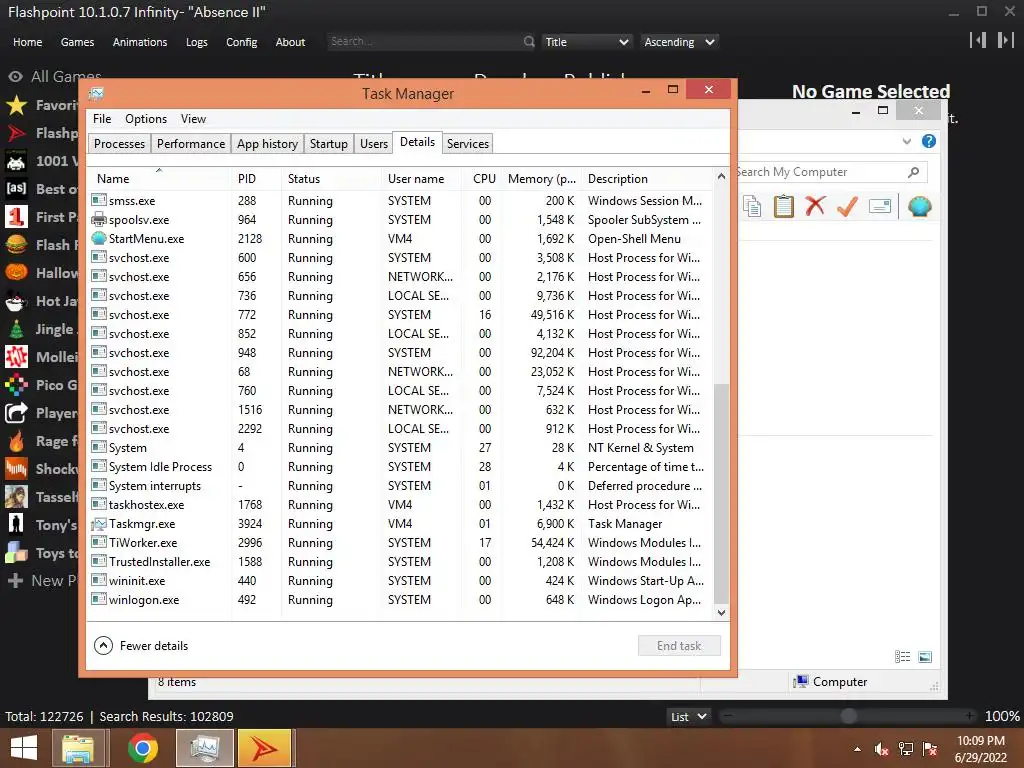Switch to the Users tab

374,144
